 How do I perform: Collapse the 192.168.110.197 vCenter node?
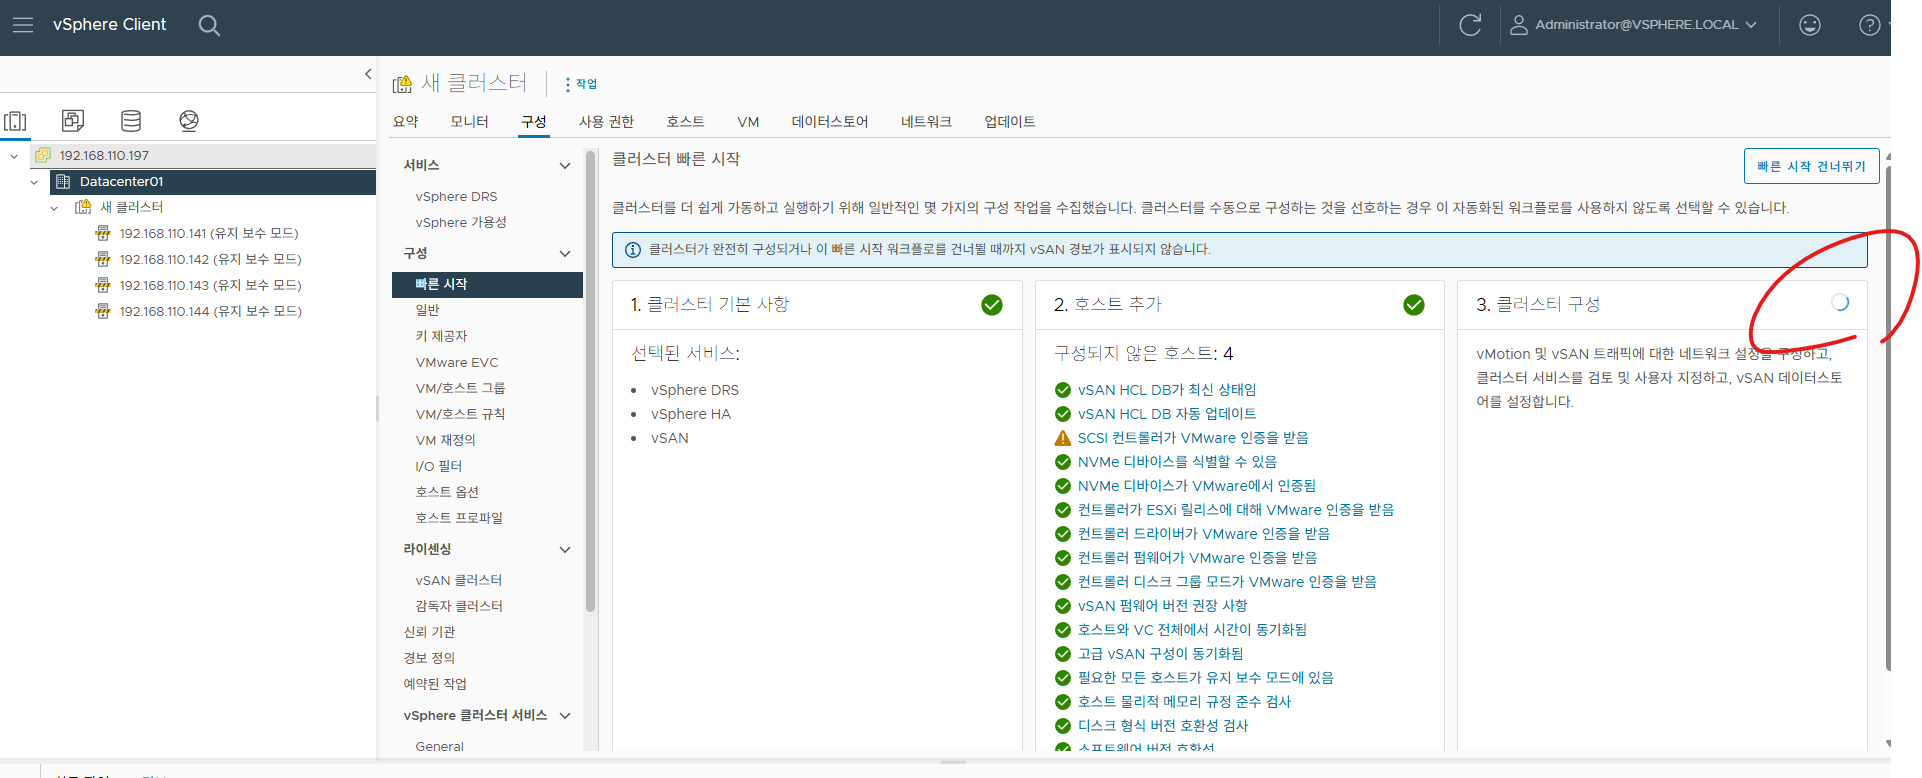[x=14, y=156]
